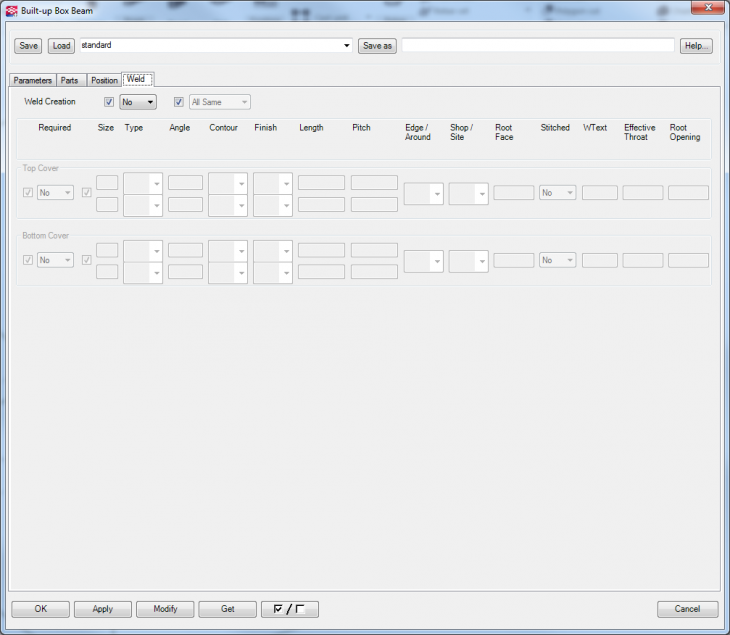Click the check/uncheck all toggle button
The image size is (730, 635).
click(x=289, y=609)
